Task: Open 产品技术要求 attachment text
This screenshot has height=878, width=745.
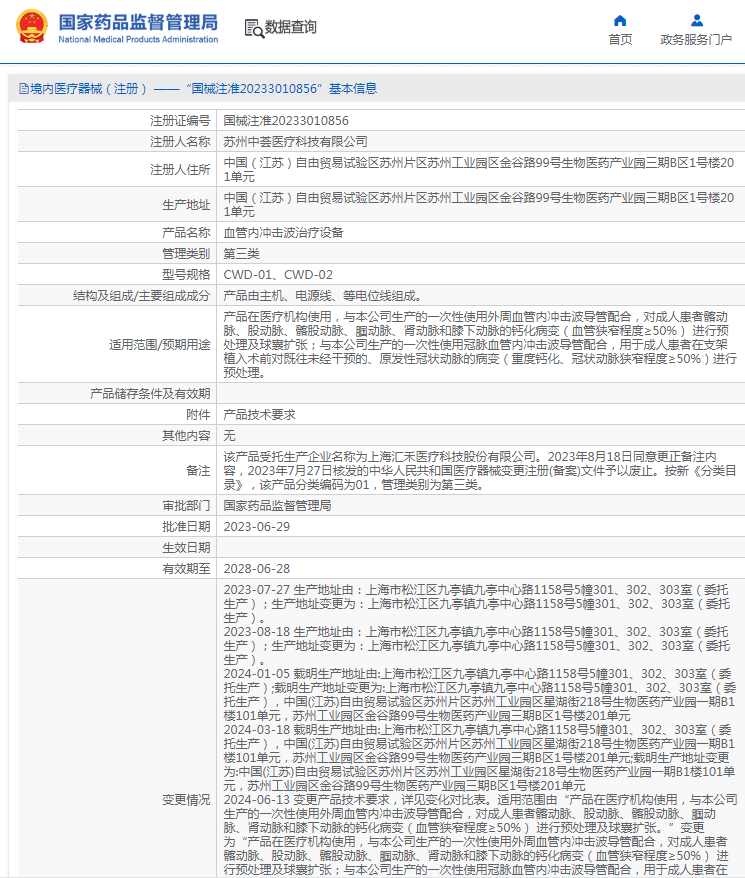Action: 259,414
